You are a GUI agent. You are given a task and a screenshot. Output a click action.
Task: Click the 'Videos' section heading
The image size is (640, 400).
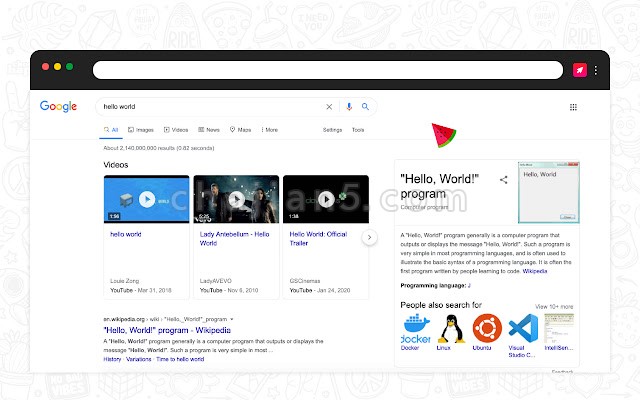point(116,165)
